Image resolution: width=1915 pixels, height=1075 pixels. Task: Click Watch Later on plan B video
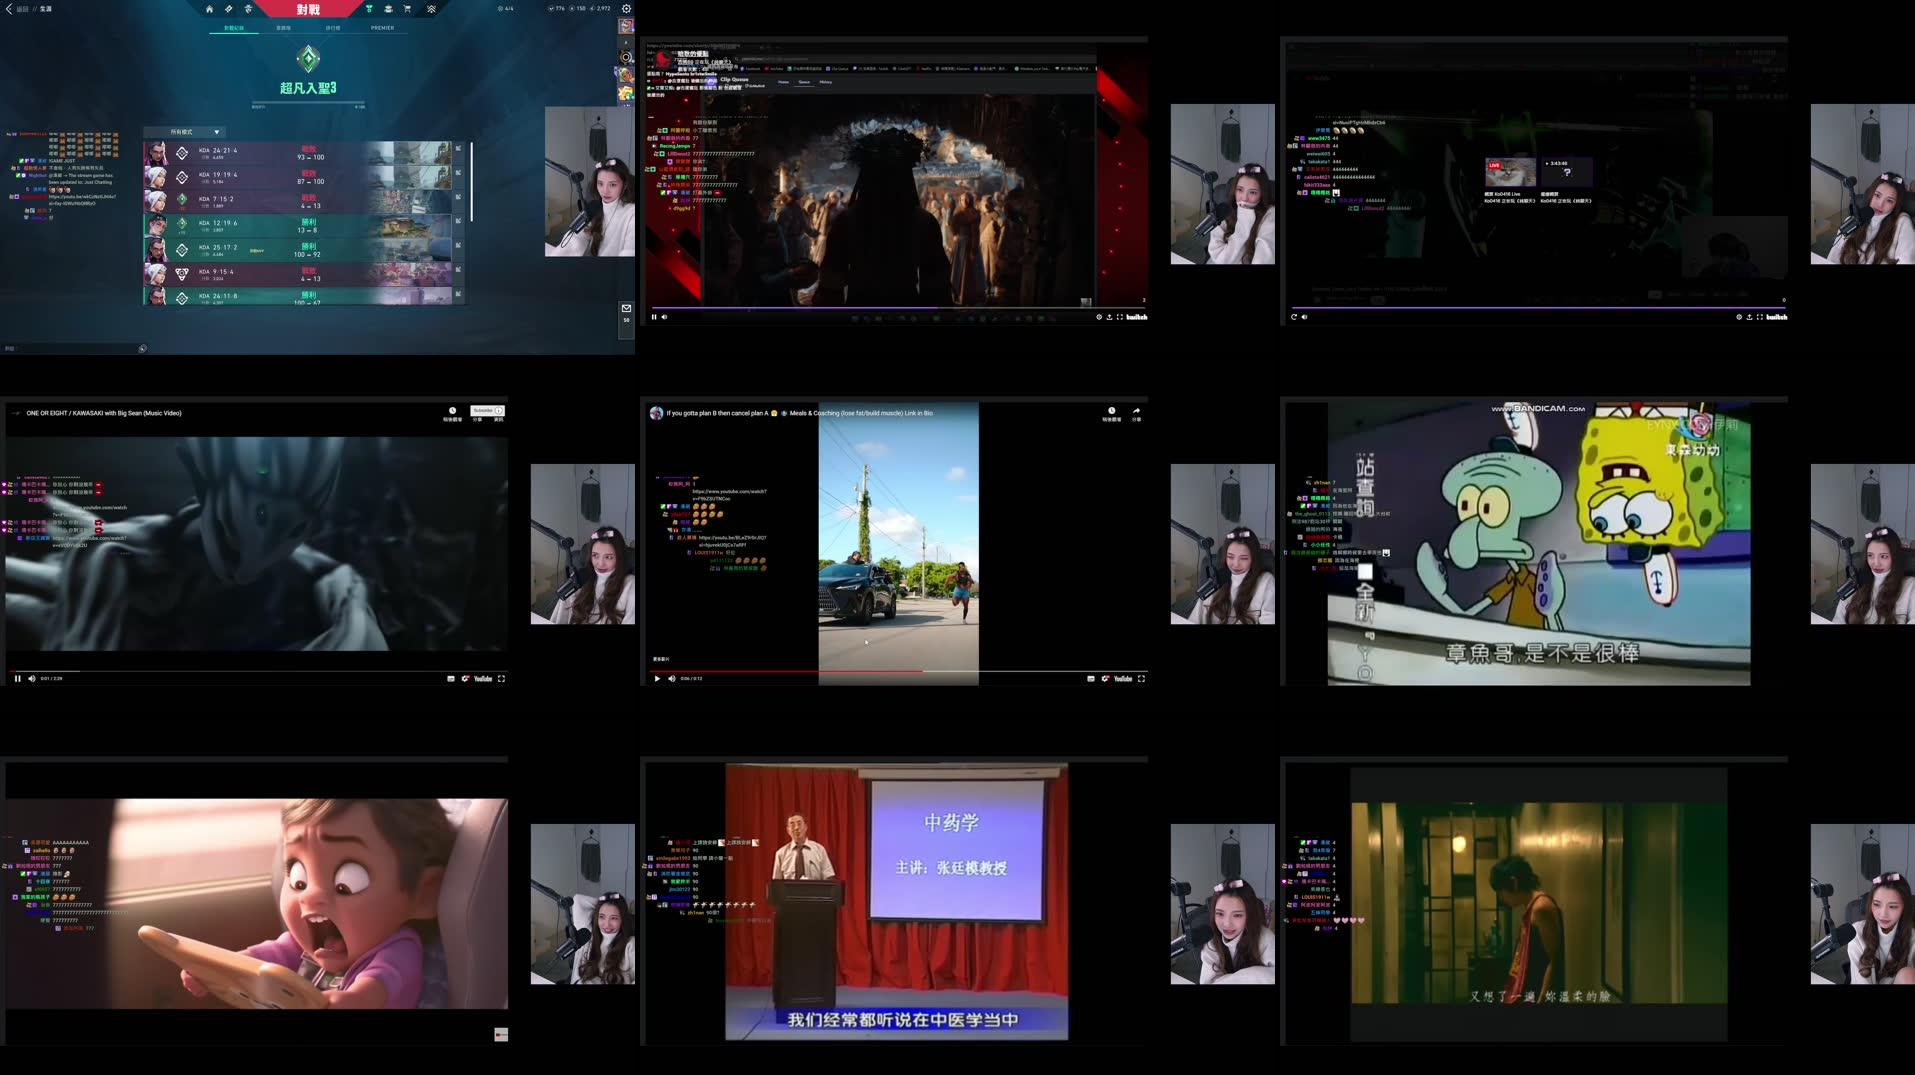tap(1111, 413)
